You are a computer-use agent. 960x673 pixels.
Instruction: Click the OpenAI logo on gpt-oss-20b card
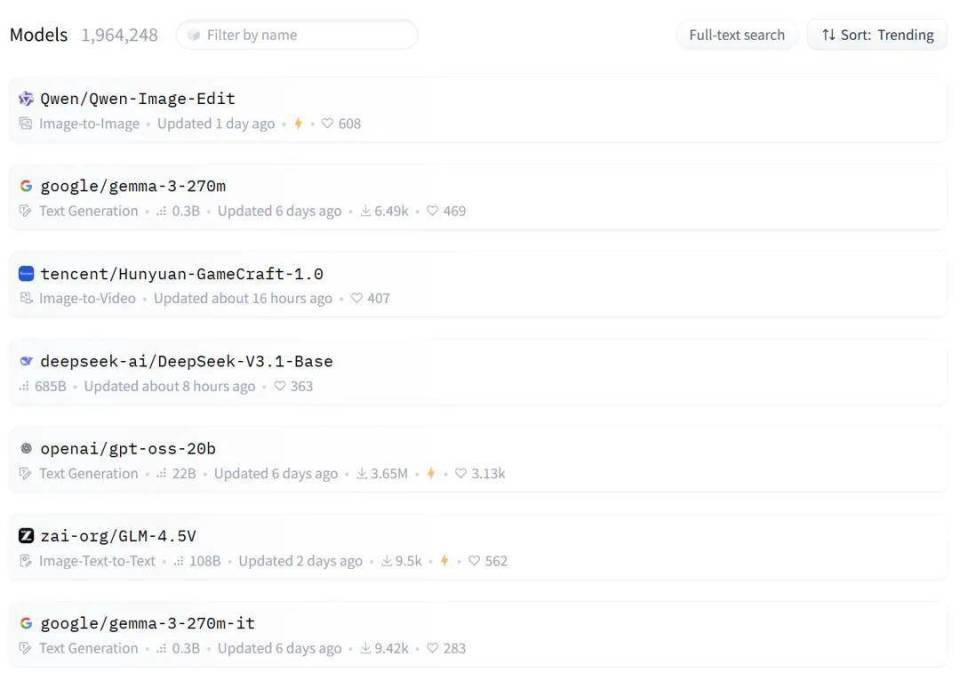[x=26, y=448]
